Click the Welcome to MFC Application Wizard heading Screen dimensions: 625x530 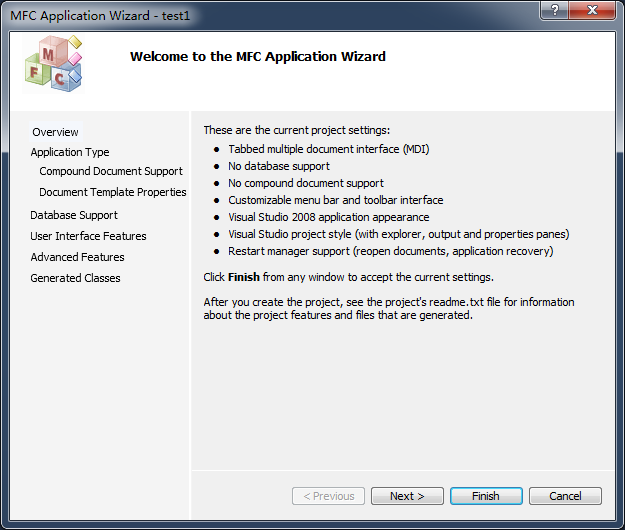tap(258, 57)
